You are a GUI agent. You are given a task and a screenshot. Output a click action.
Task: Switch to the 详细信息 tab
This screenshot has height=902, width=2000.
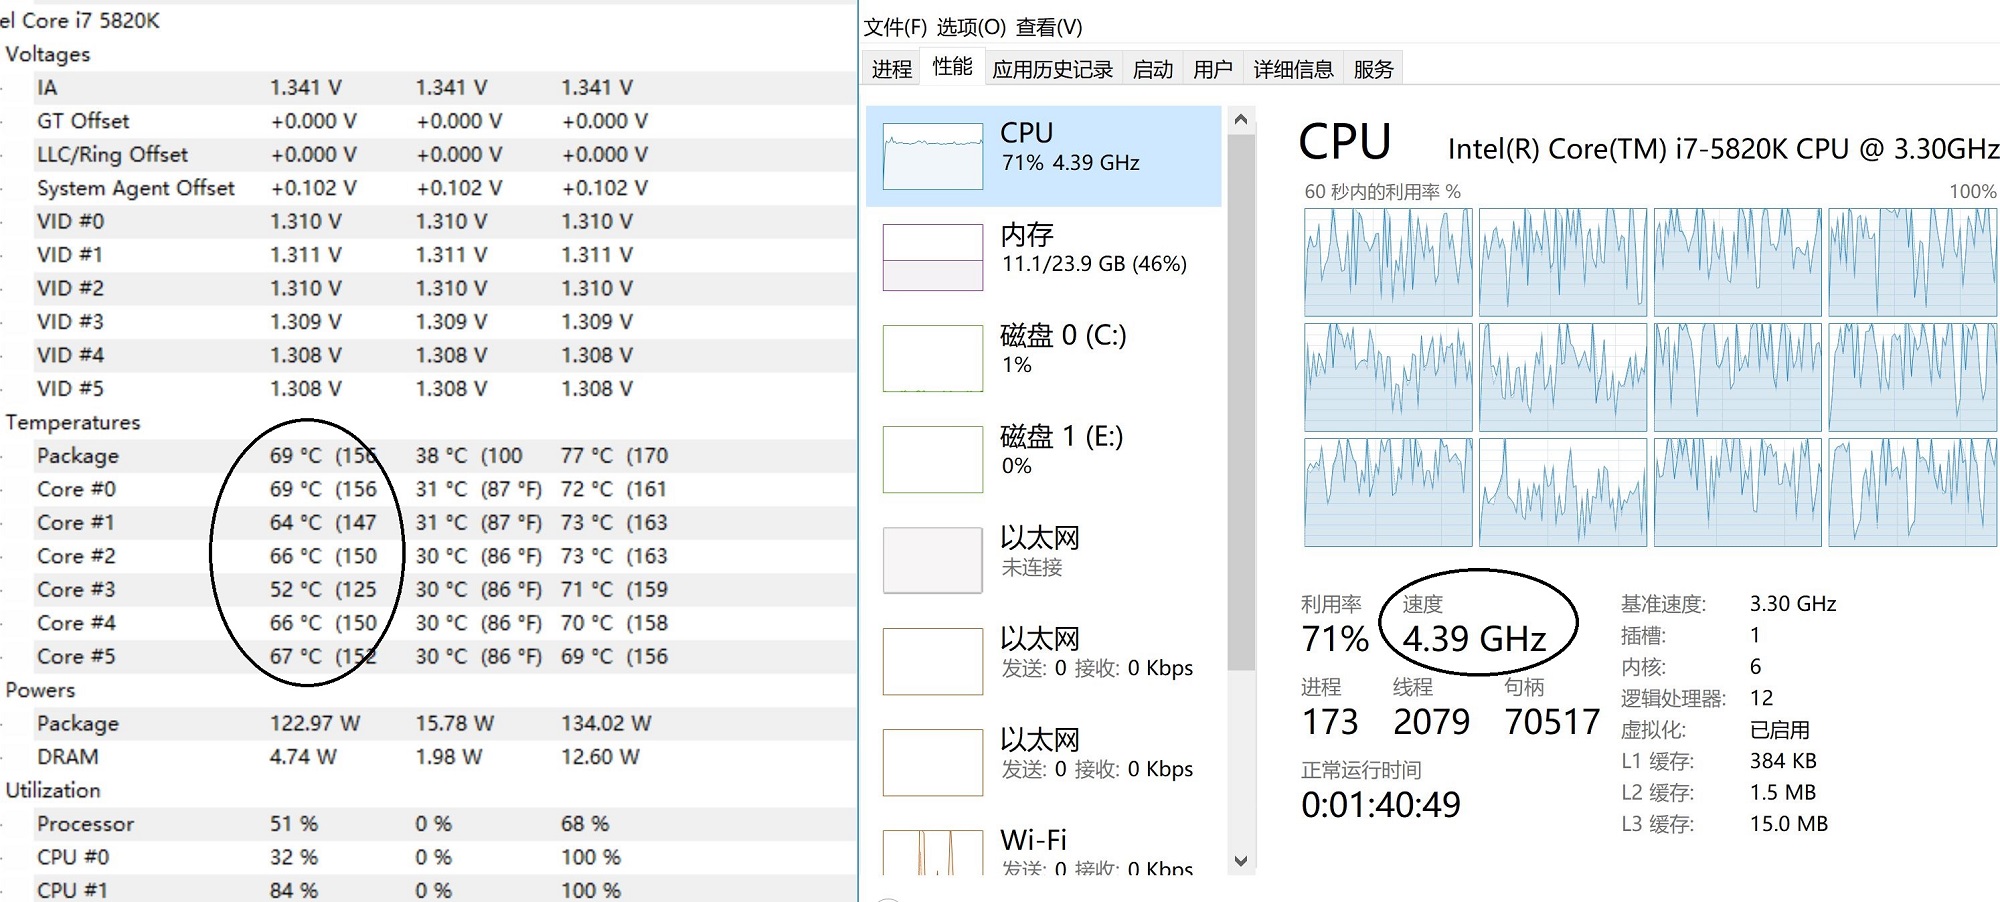pyautogui.click(x=1293, y=68)
